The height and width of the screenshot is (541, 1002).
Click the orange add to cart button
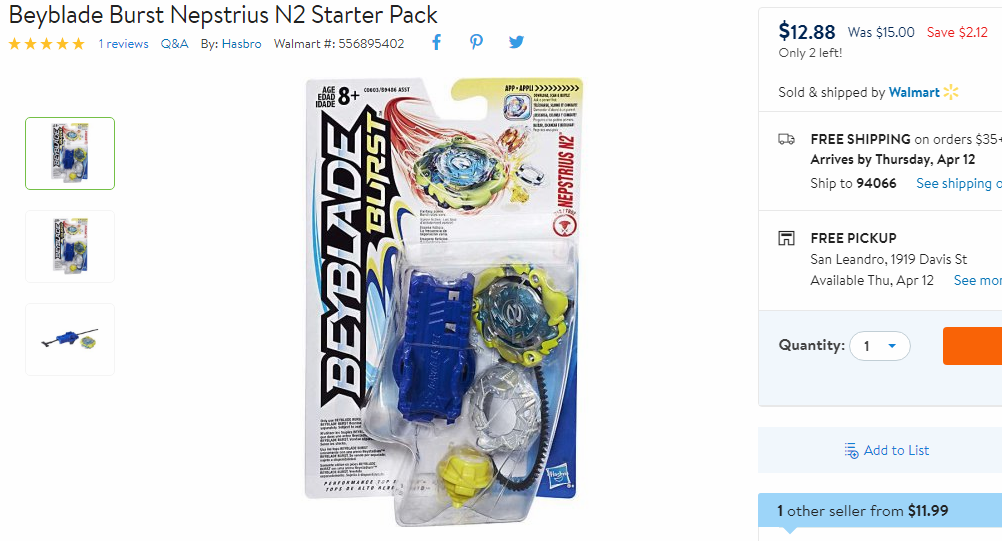(973, 346)
